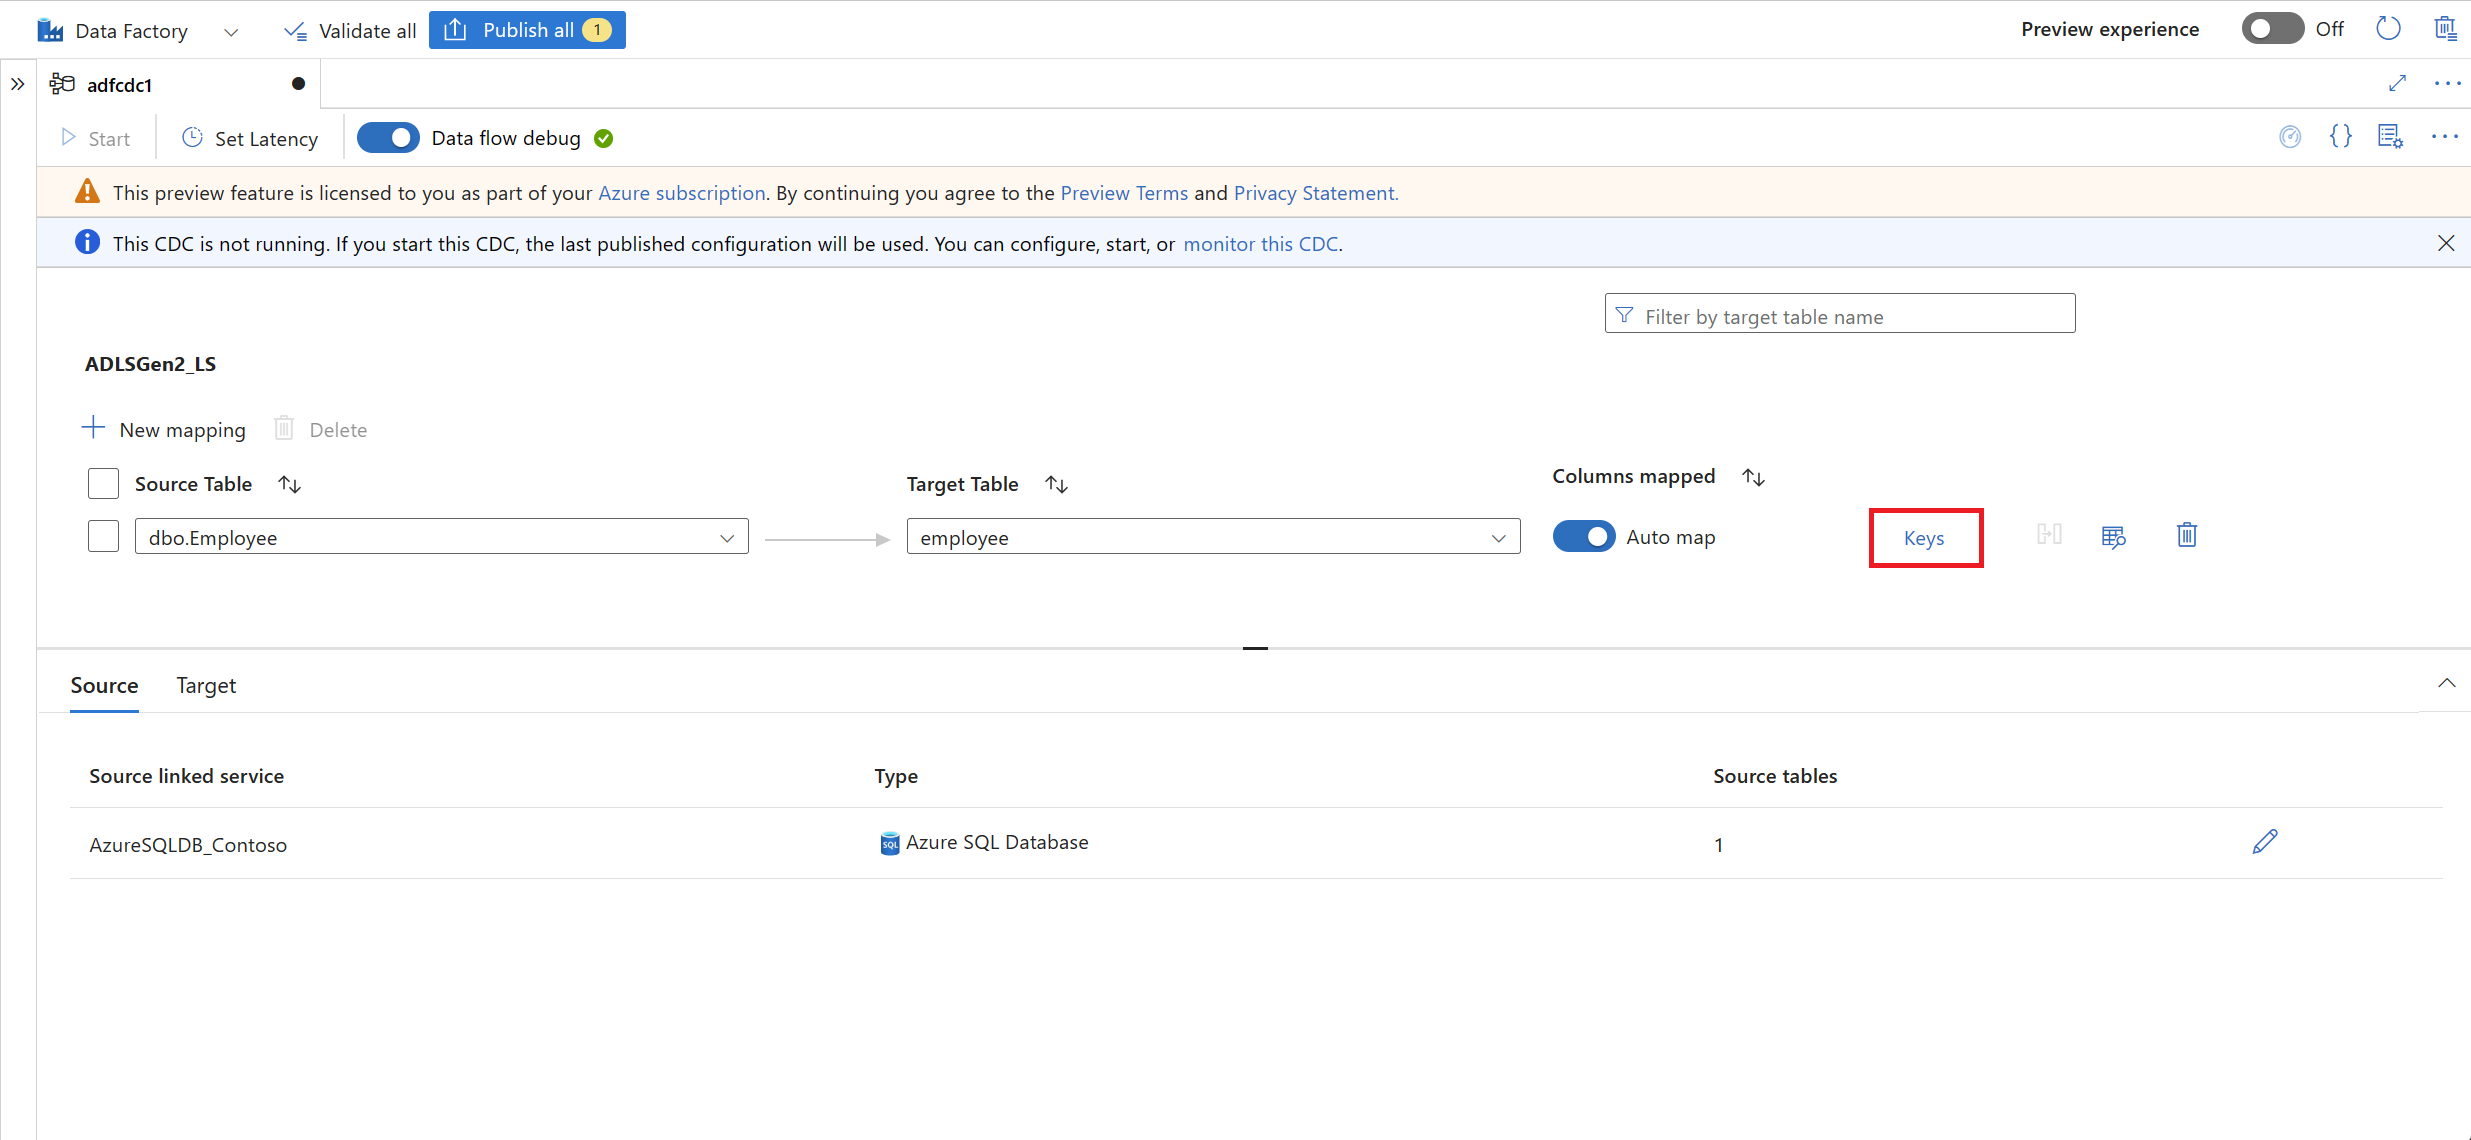The height and width of the screenshot is (1140, 2471).
Task: Toggle the Auto map switch
Action: click(x=1584, y=536)
